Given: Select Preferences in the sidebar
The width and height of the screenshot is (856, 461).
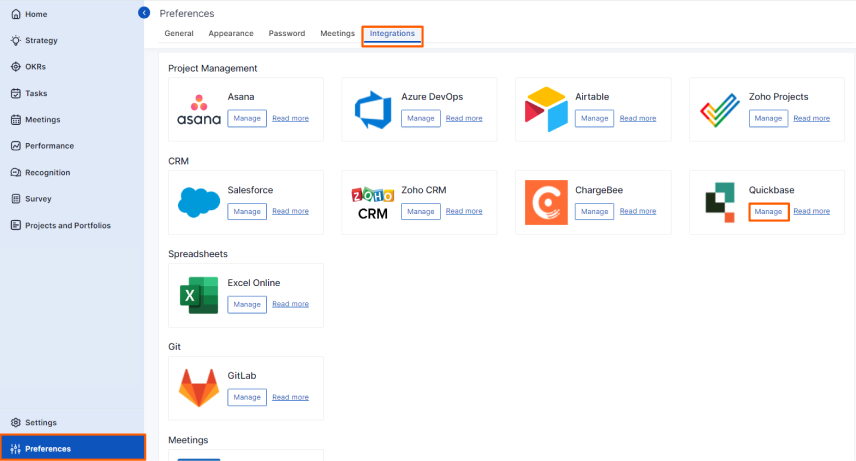Looking at the screenshot, I should pos(72,448).
